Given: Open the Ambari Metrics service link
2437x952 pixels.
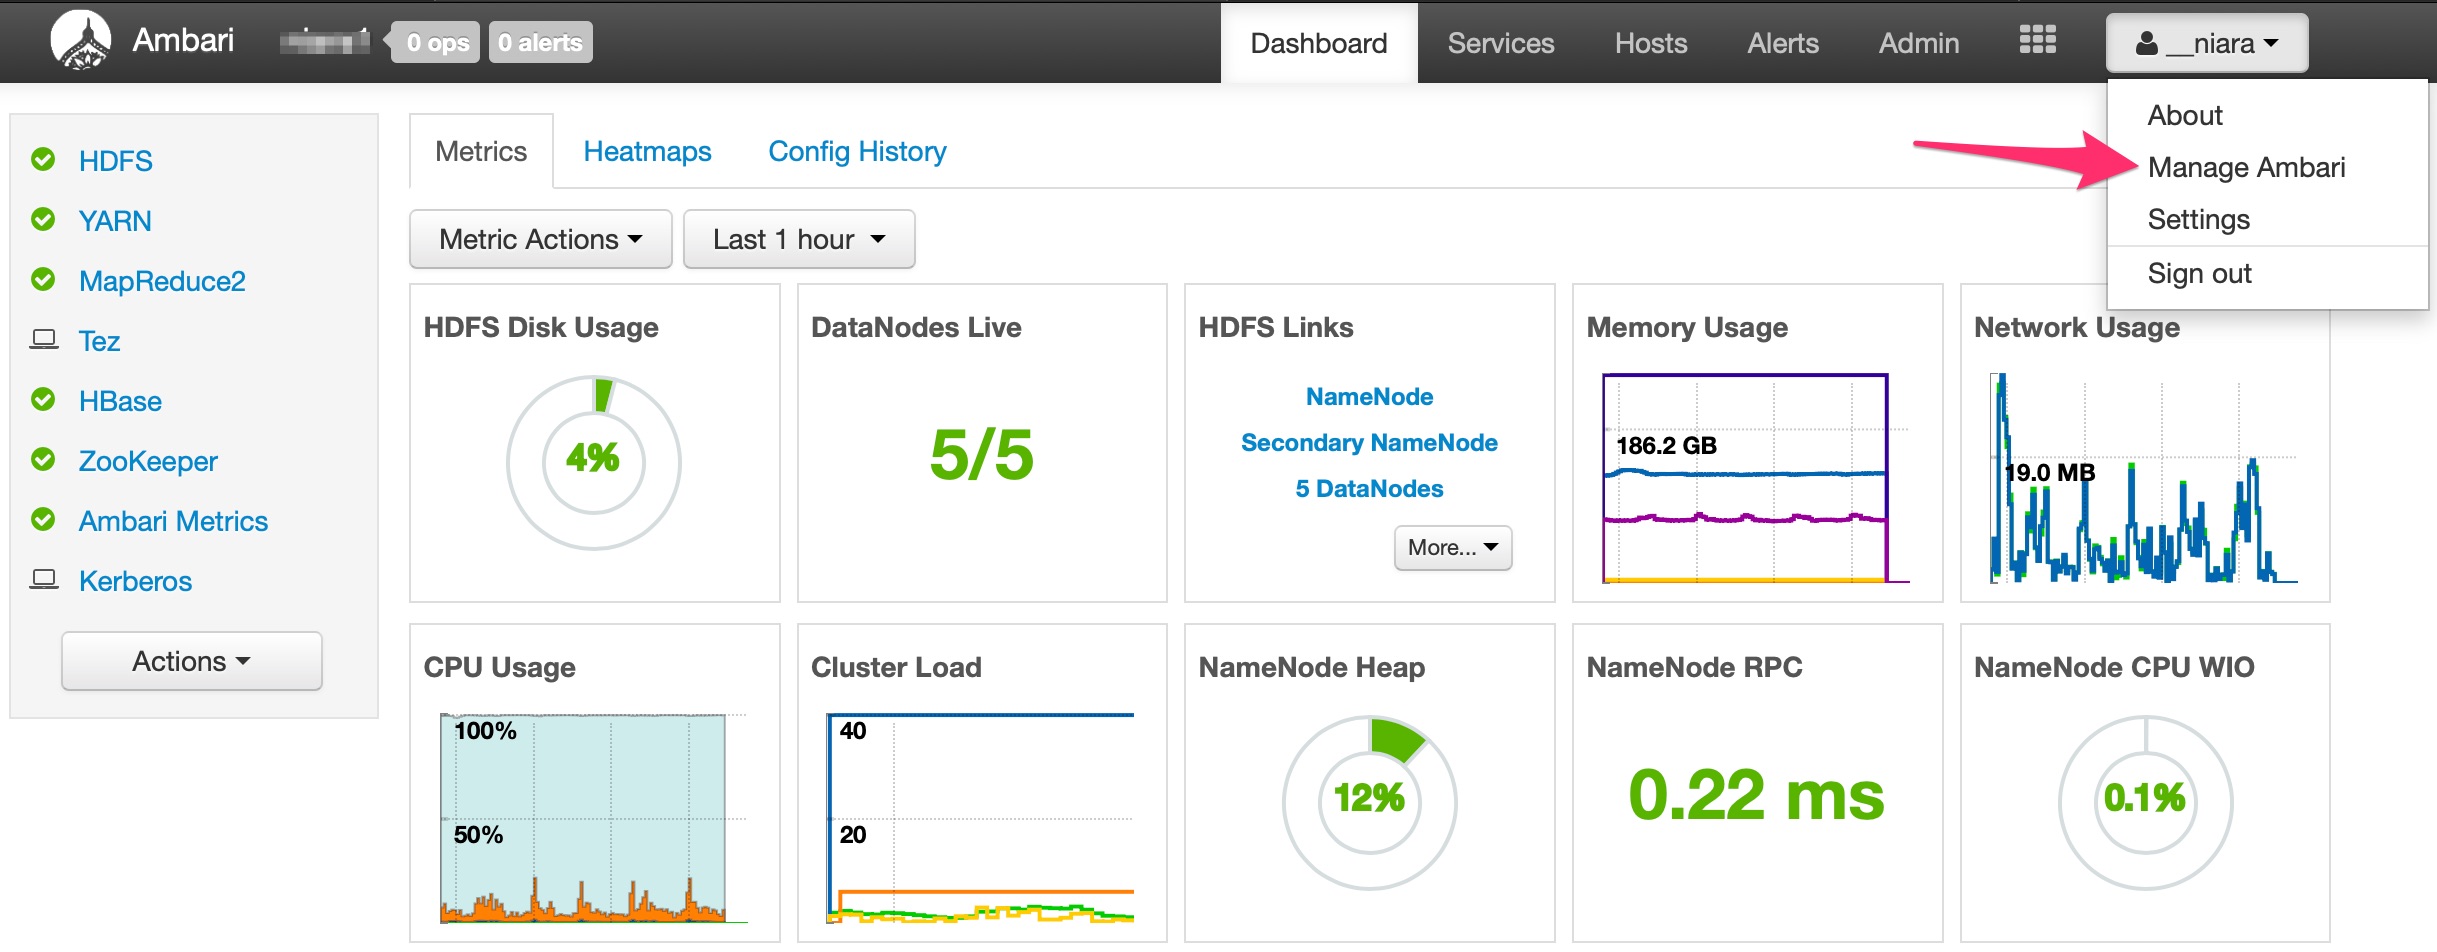Looking at the screenshot, I should tap(173, 521).
